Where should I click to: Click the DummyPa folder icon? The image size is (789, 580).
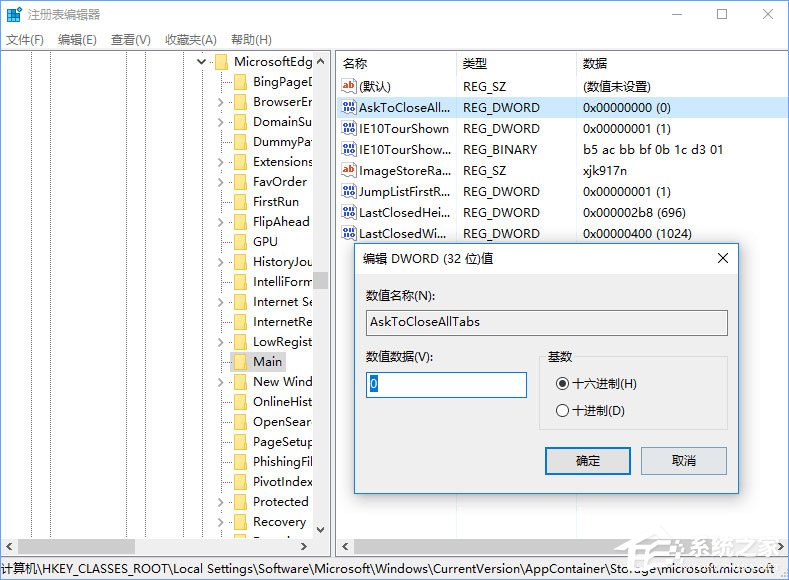tap(241, 142)
